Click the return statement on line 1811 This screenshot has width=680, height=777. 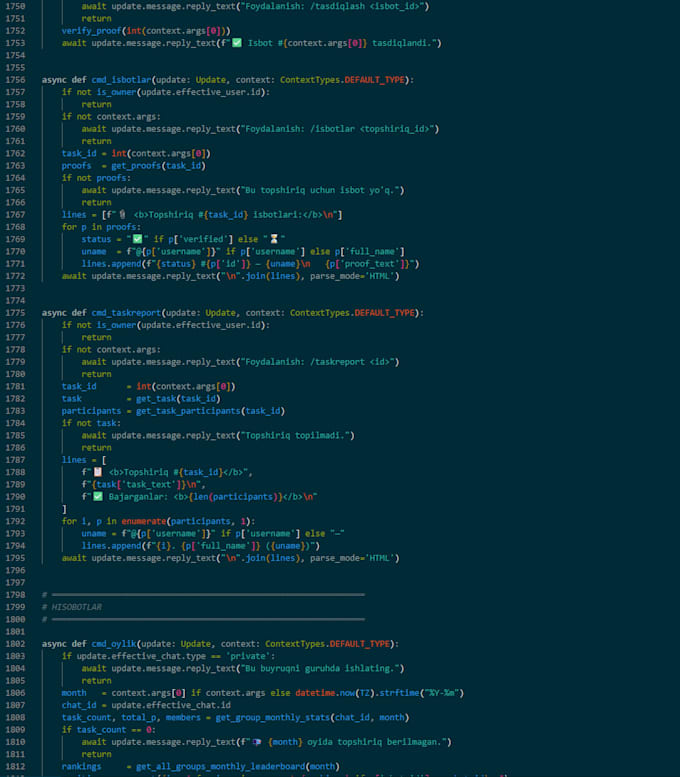pyautogui.click(x=97, y=754)
